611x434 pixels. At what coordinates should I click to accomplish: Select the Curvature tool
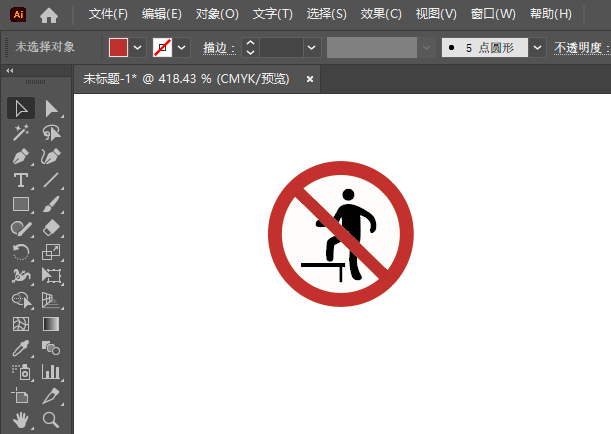click(x=51, y=157)
